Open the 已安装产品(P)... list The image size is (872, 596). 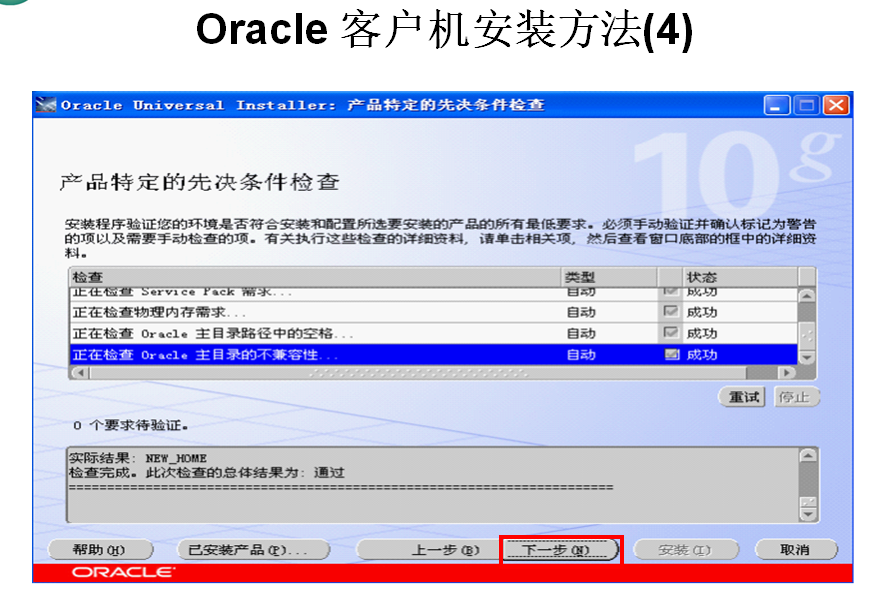coord(253,550)
